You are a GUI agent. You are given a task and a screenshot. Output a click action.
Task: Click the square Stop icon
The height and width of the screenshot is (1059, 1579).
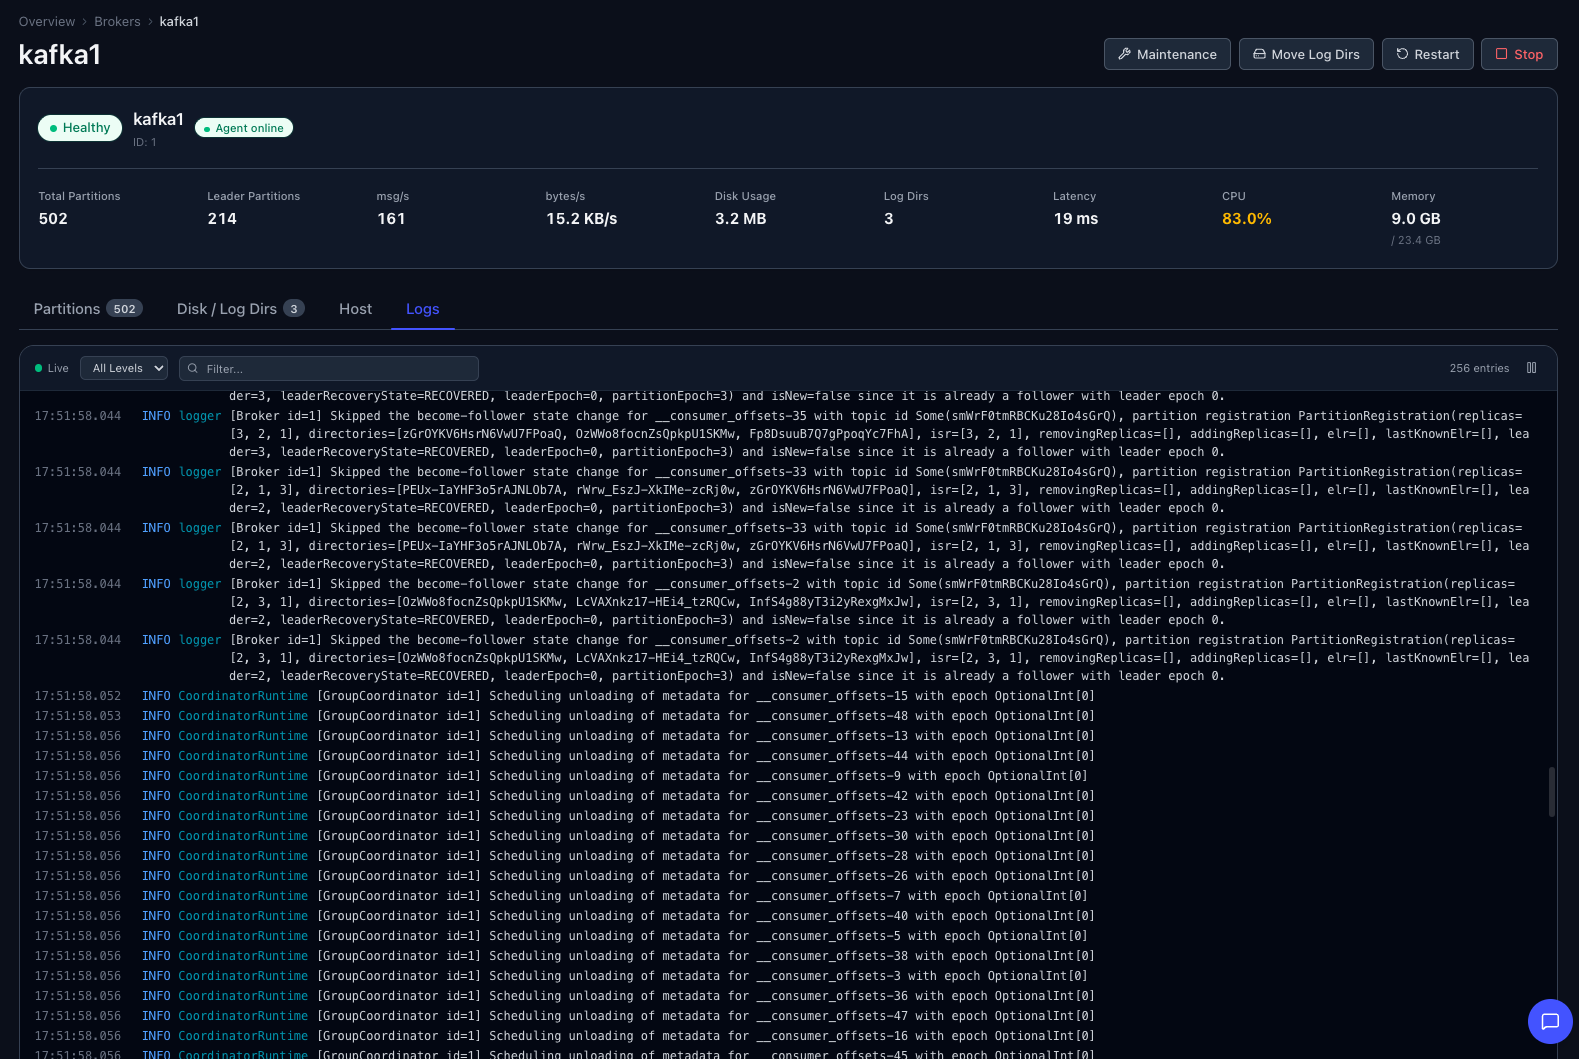point(1501,54)
